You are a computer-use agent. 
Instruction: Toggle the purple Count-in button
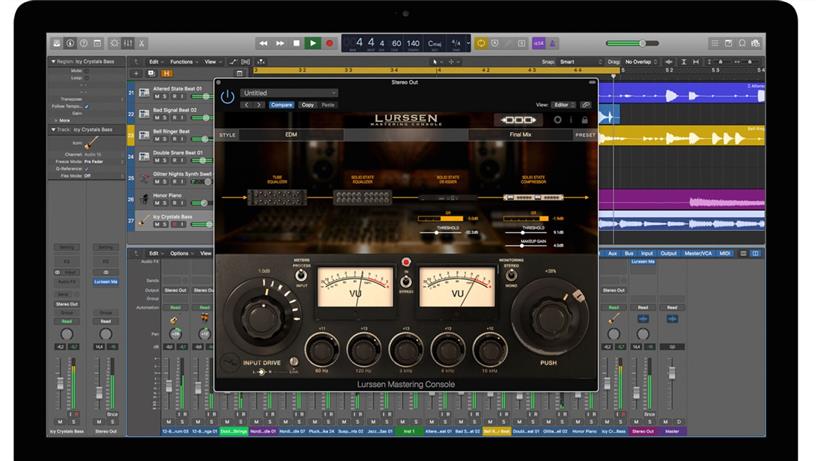(x=539, y=43)
